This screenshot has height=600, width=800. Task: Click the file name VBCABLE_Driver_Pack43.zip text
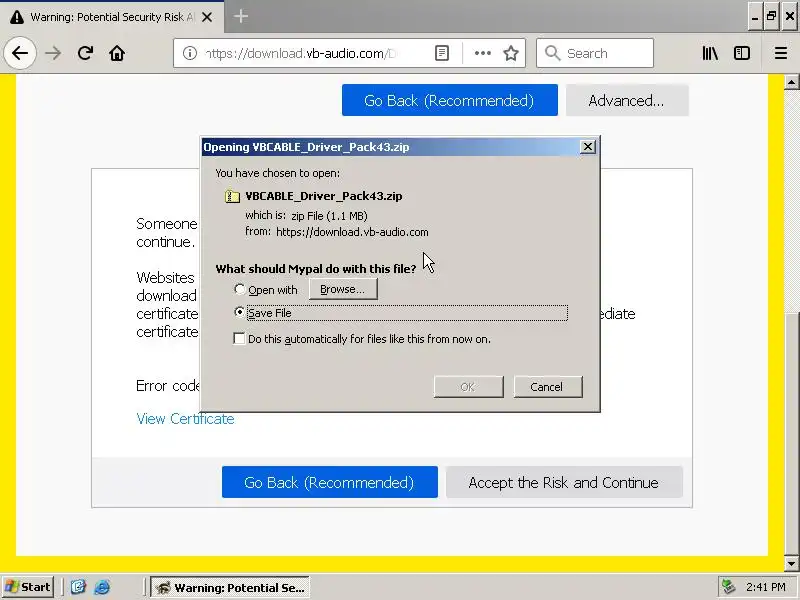323,196
